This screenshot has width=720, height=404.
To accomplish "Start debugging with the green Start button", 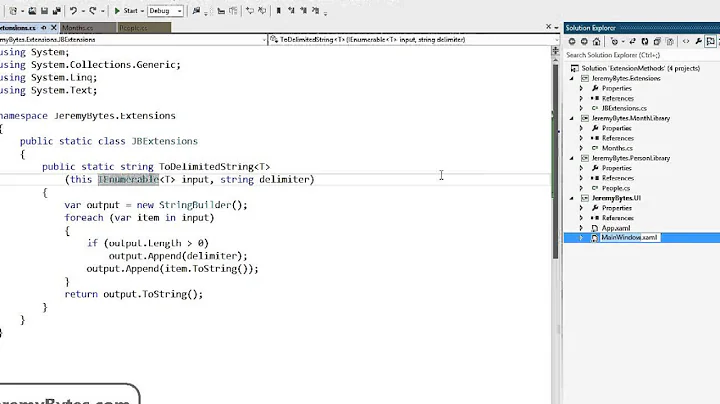I will tap(125, 11).
